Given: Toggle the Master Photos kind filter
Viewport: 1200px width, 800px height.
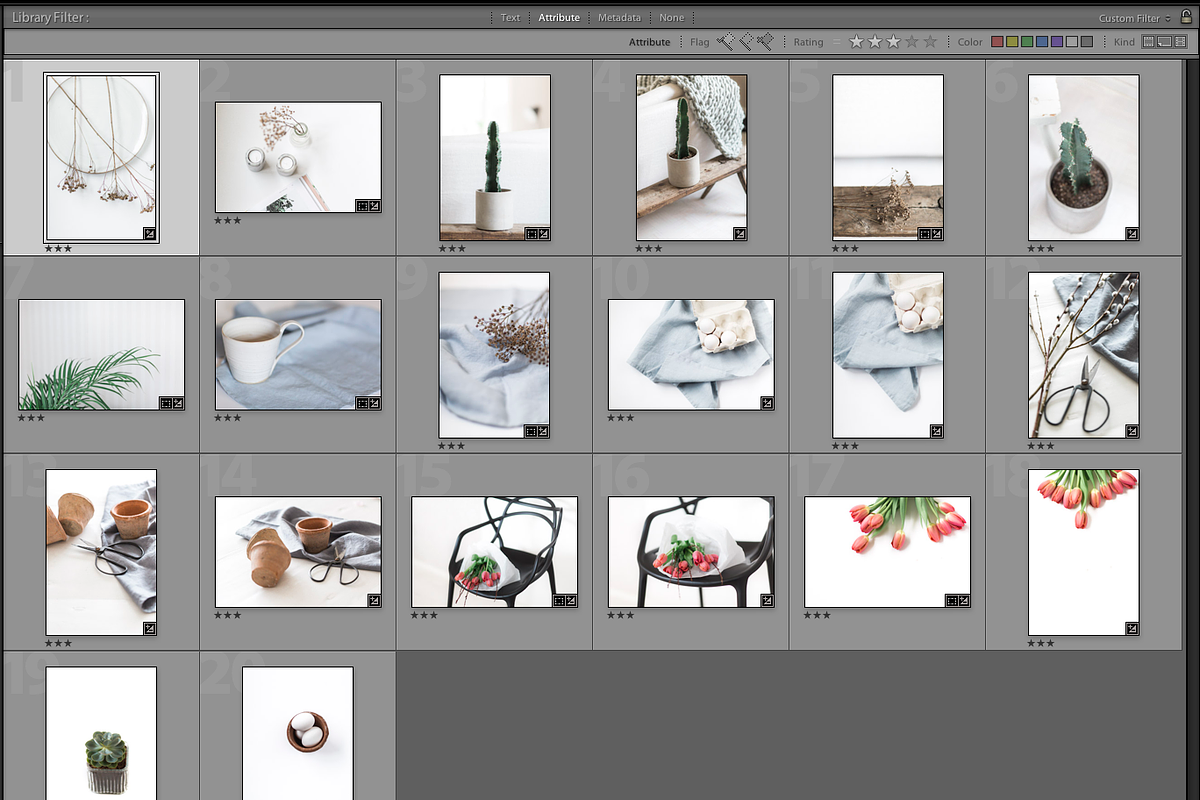Looking at the screenshot, I should pyautogui.click(x=1149, y=42).
